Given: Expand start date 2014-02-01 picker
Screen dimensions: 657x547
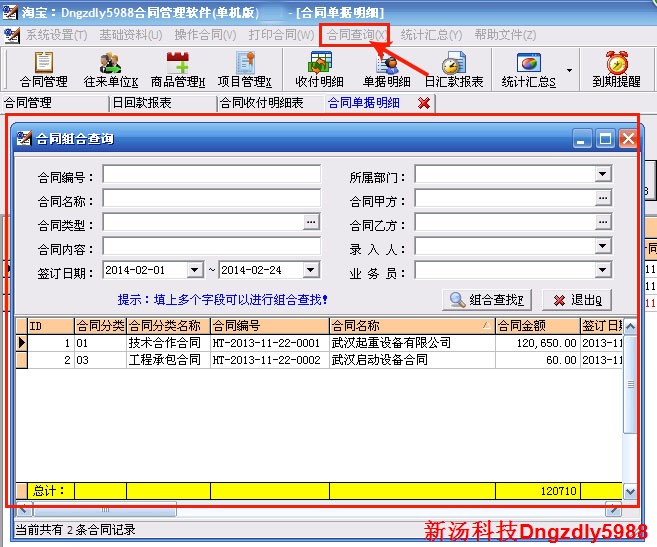Looking at the screenshot, I should [195, 270].
